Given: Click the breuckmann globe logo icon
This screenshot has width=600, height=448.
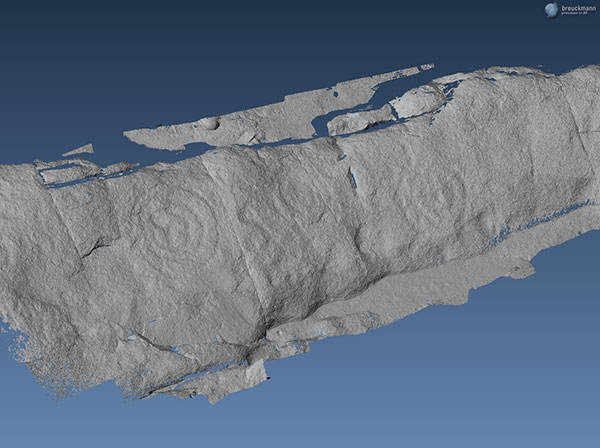Looking at the screenshot, I should 551,9.
